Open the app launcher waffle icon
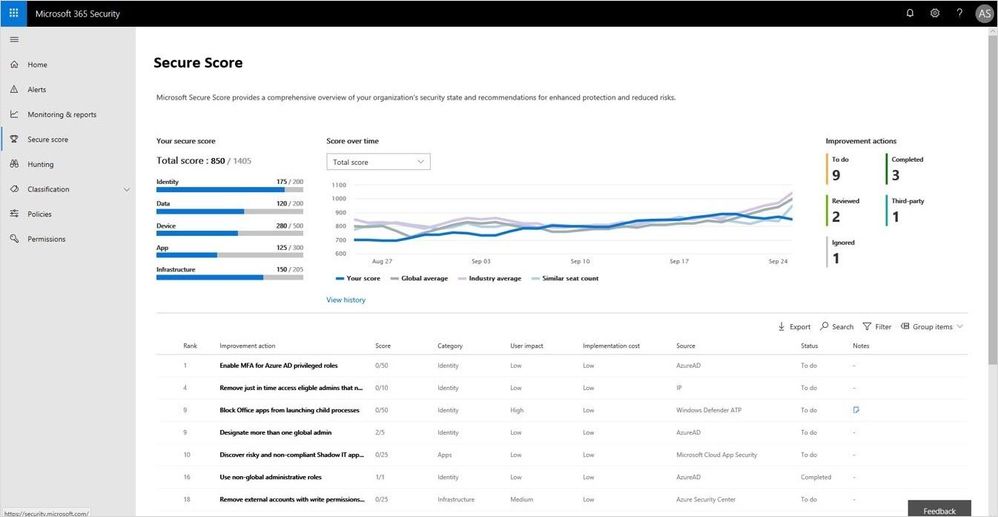998x517 pixels. tap(13, 13)
